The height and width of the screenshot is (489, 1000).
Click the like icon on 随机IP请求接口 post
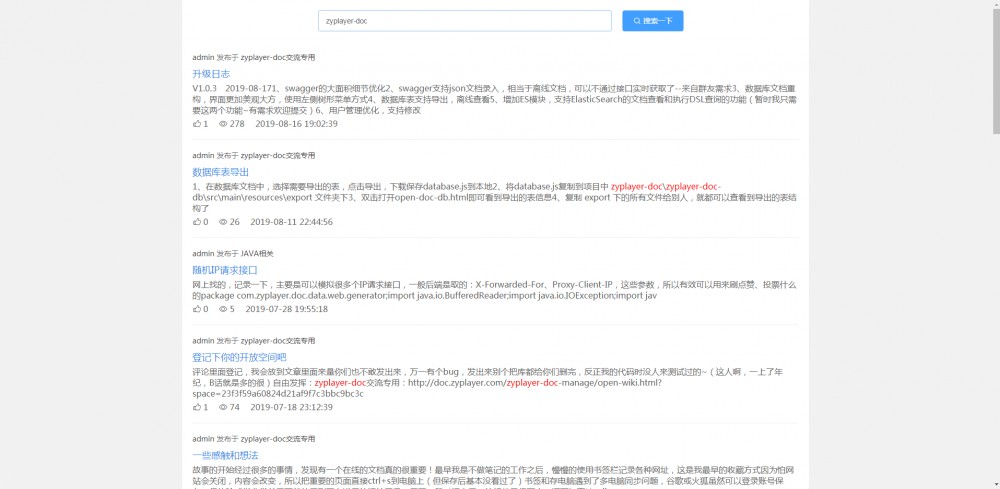pyautogui.click(x=196, y=309)
